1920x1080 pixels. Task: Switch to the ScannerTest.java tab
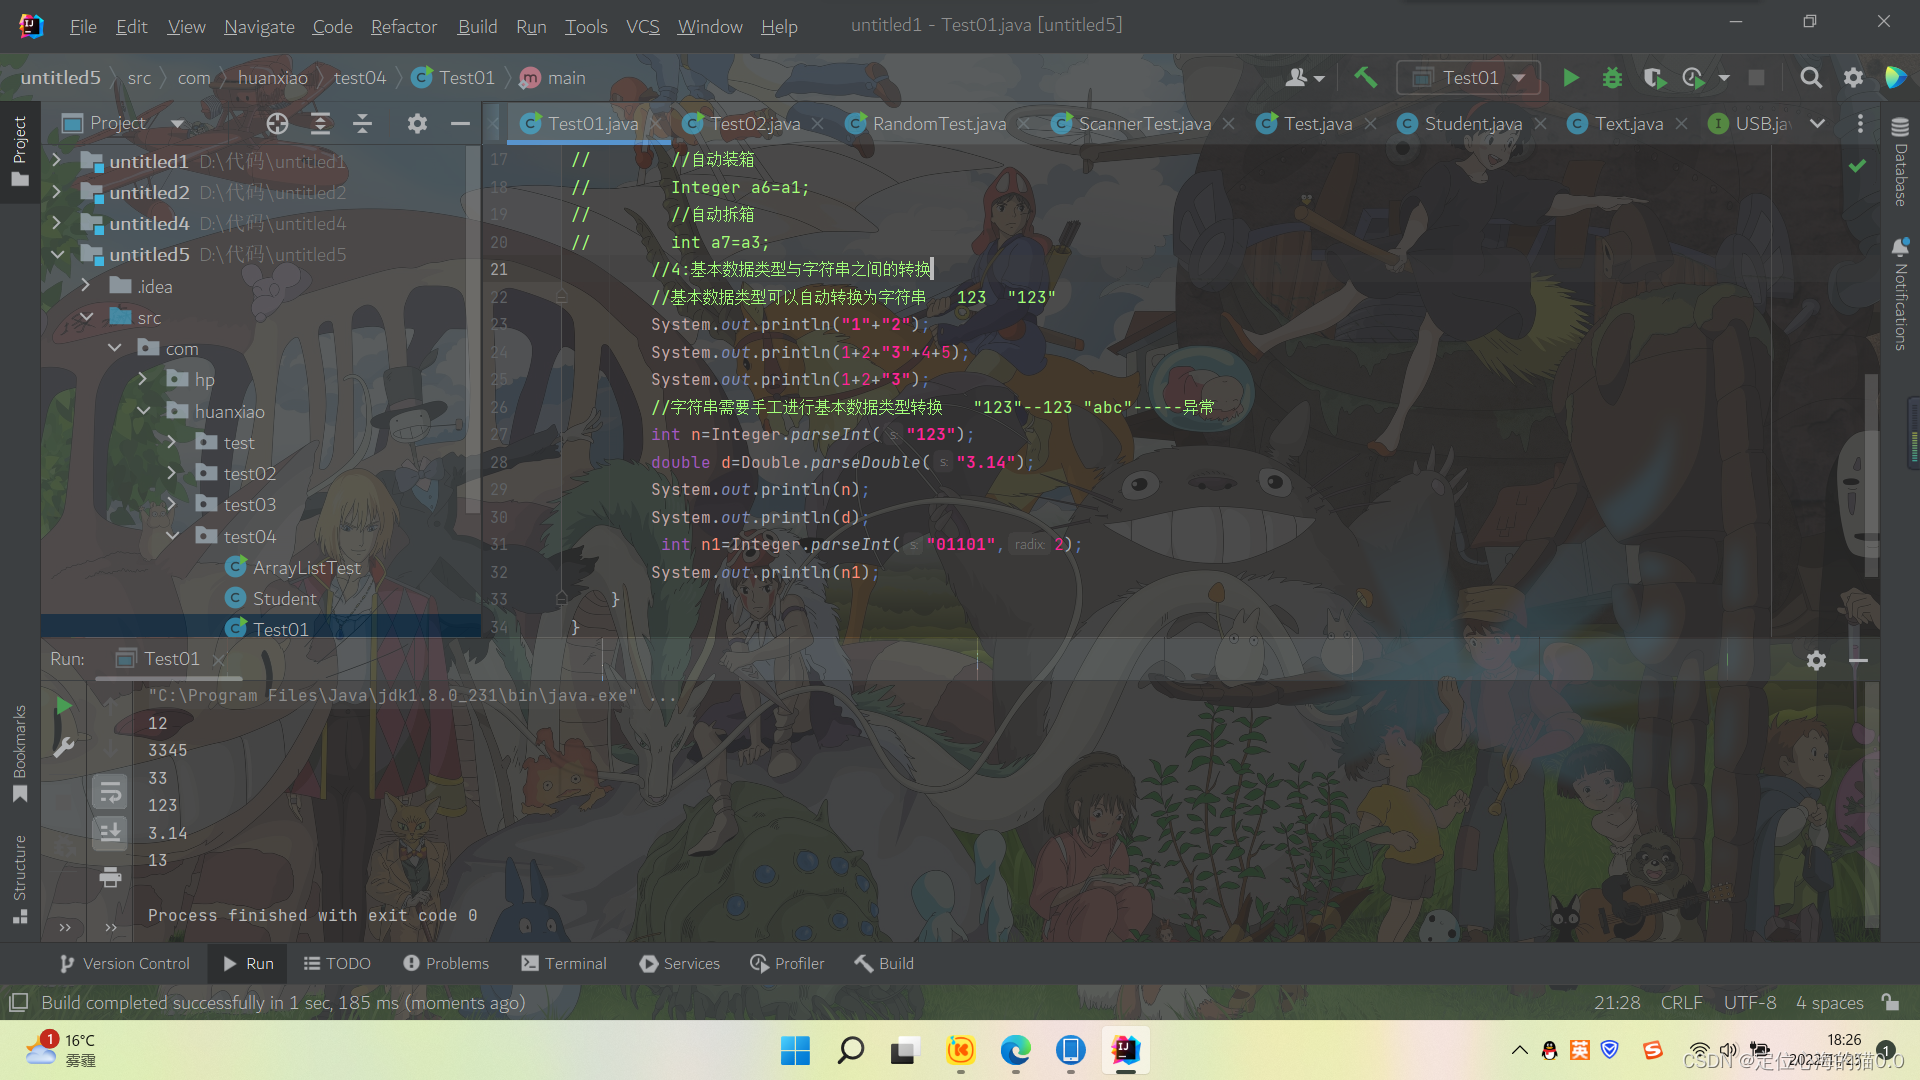[x=1143, y=124]
